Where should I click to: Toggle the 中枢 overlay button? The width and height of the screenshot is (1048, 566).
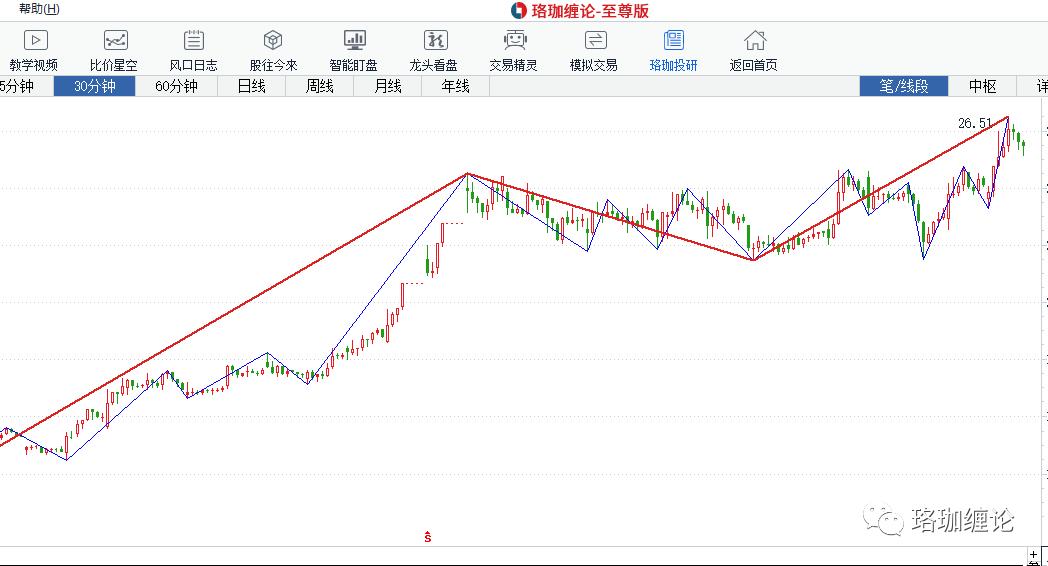pos(982,86)
